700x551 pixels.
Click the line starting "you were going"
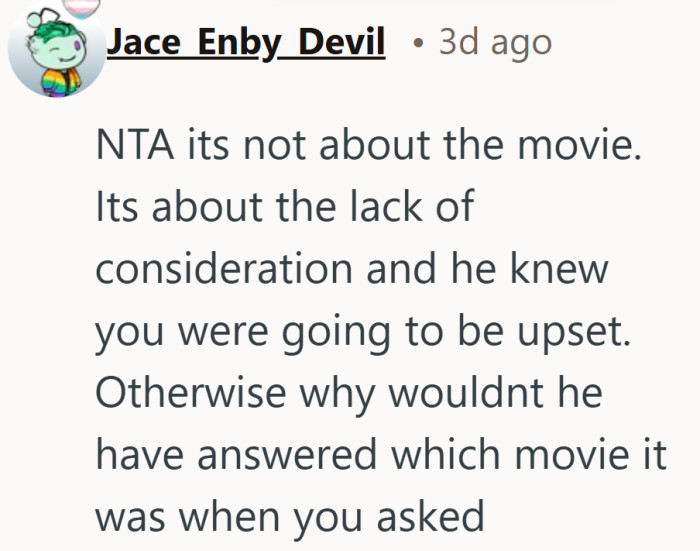tap(364, 332)
